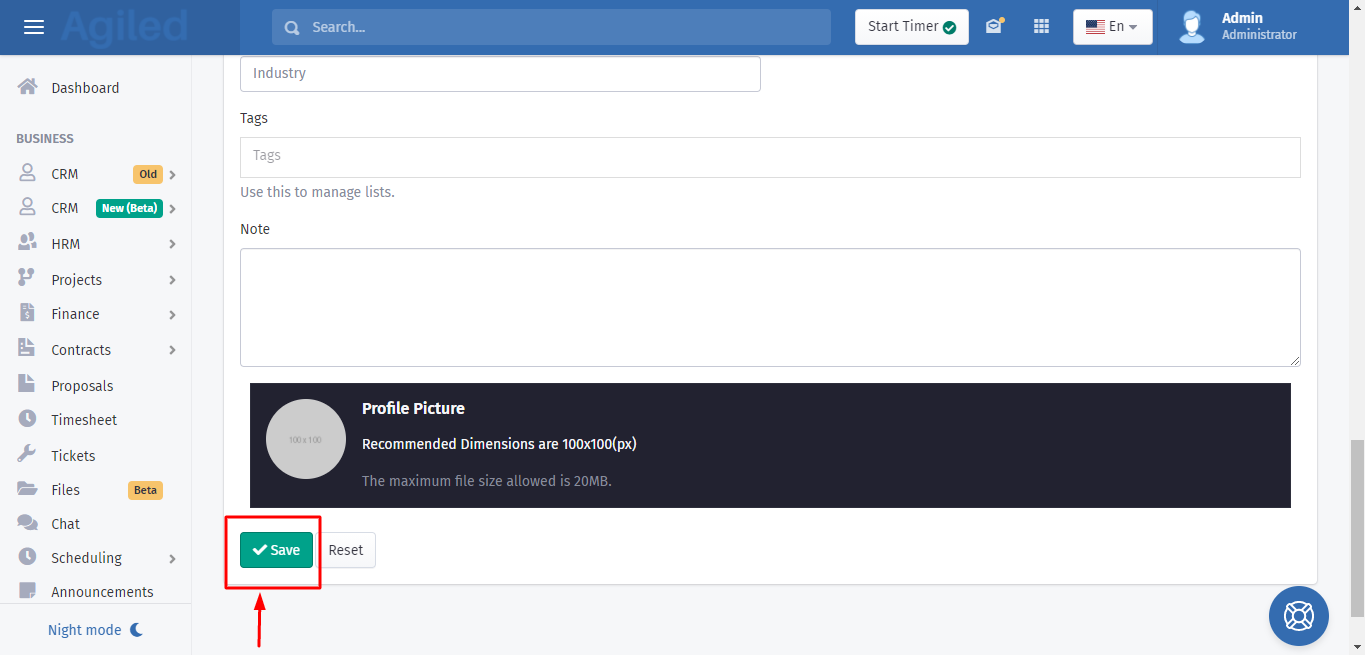The width and height of the screenshot is (1365, 655).
Task: Go to Announcements in sidebar
Action: pos(102,592)
